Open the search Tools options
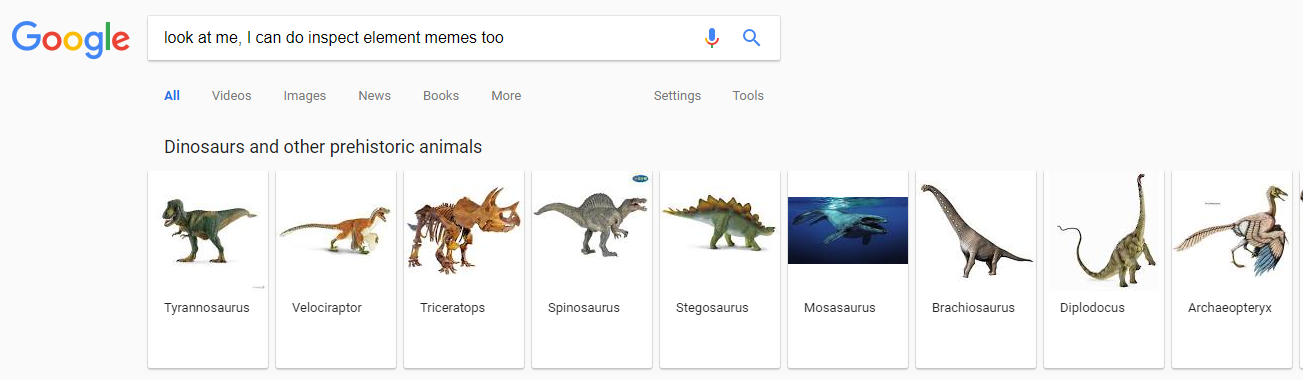This screenshot has width=1303, height=380. click(x=748, y=96)
